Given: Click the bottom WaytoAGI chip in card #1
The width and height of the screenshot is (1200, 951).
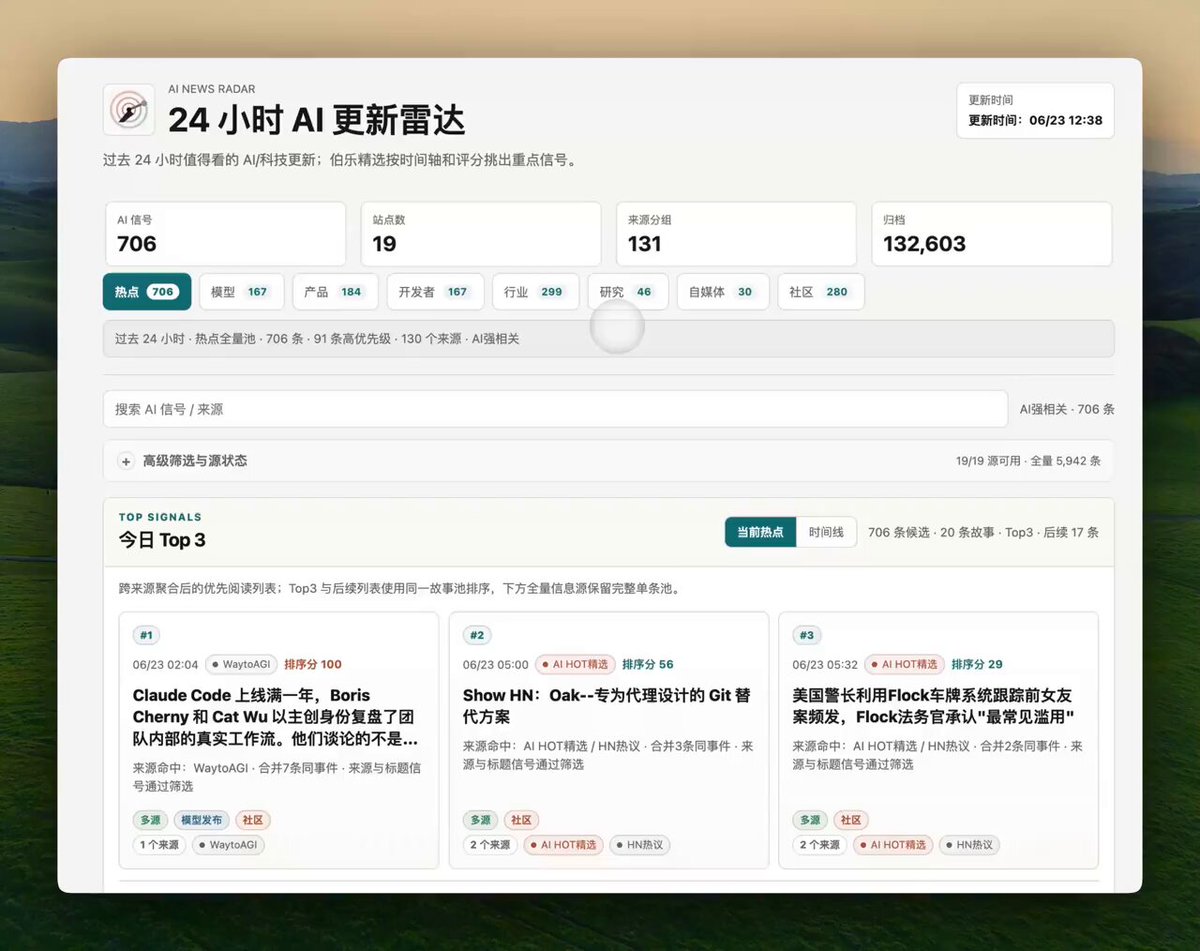Looking at the screenshot, I should [229, 845].
